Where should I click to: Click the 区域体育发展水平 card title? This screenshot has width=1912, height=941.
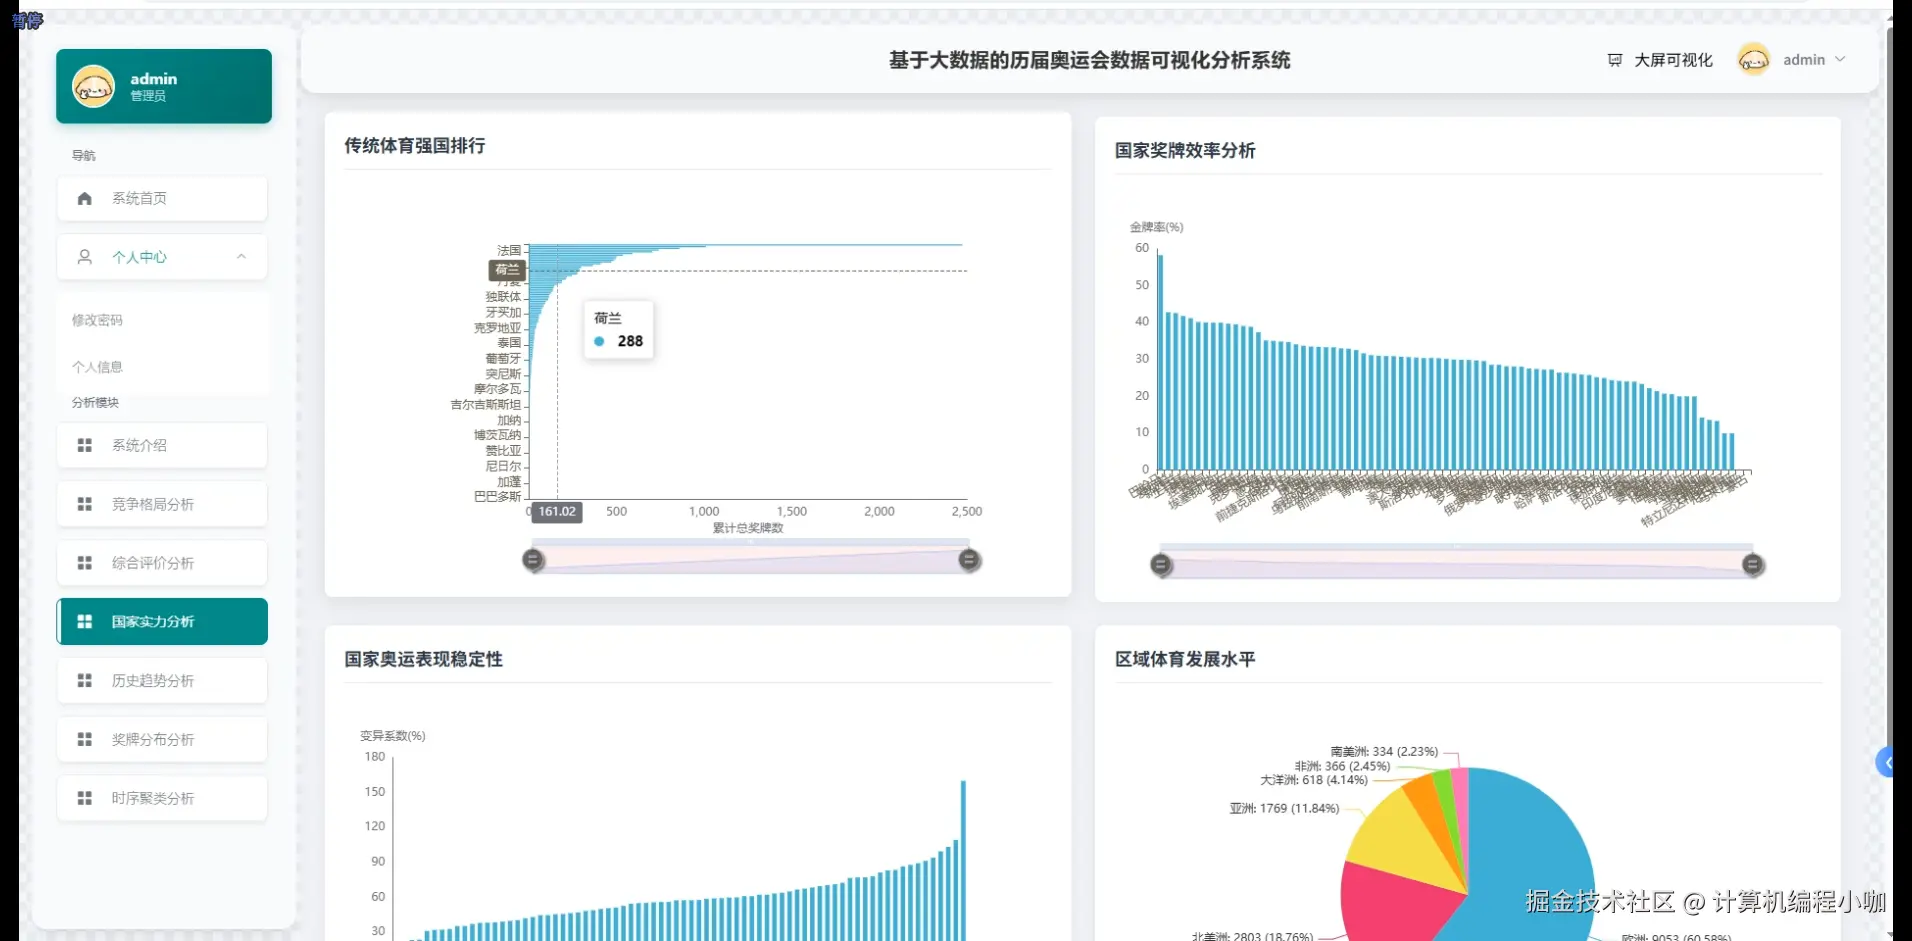[1185, 660]
